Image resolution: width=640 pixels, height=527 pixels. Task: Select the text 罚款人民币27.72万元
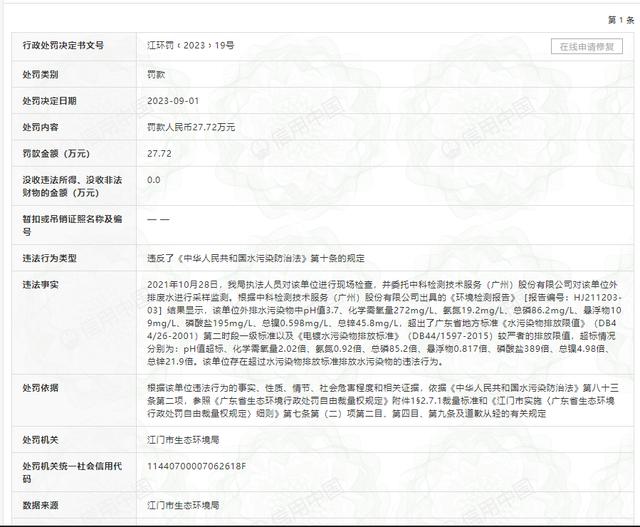coord(191,127)
